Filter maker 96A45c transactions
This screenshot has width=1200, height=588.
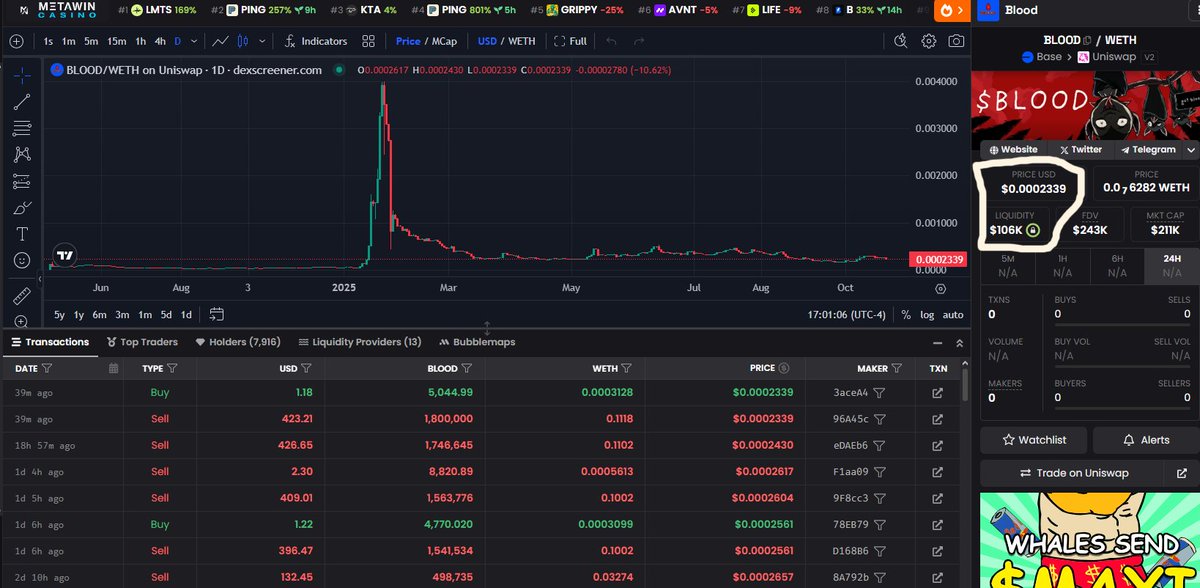(x=880, y=419)
